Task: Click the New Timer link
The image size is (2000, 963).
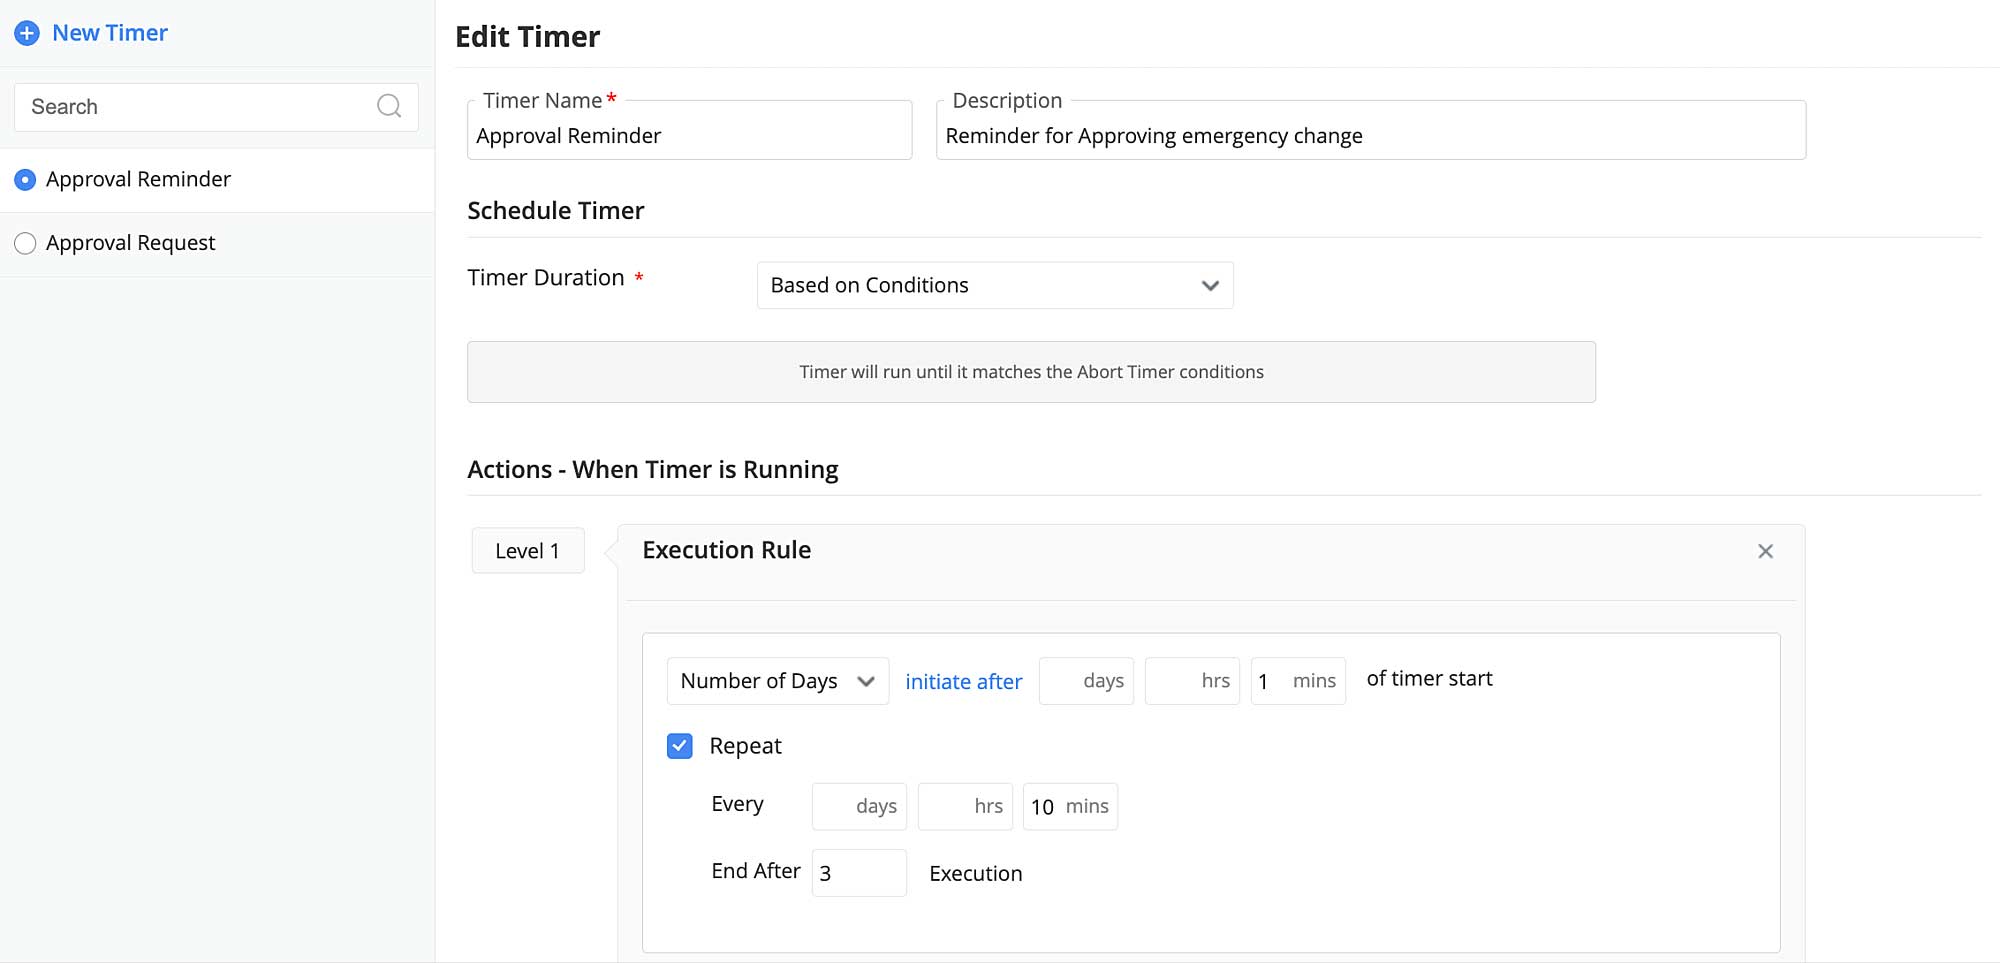Action: point(109,33)
